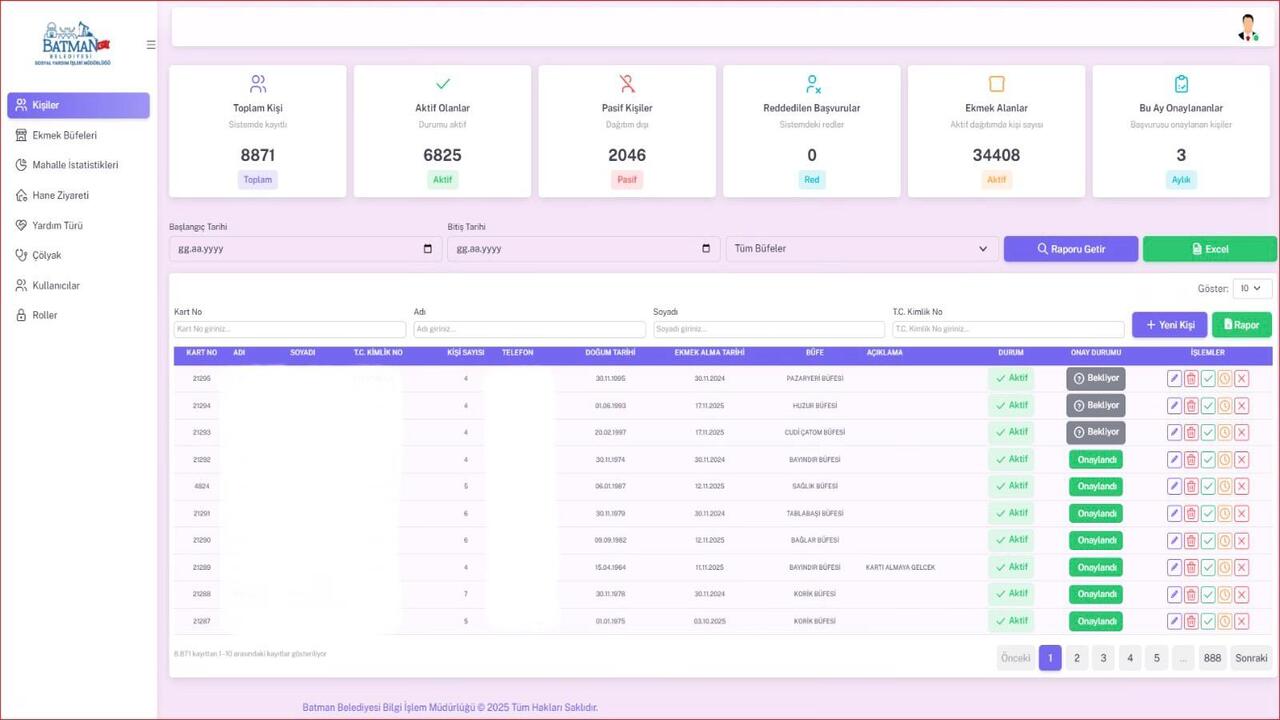Toggle the Onaylandı approval badge for card 21289
The height and width of the screenshot is (720, 1280).
(x=1095, y=567)
